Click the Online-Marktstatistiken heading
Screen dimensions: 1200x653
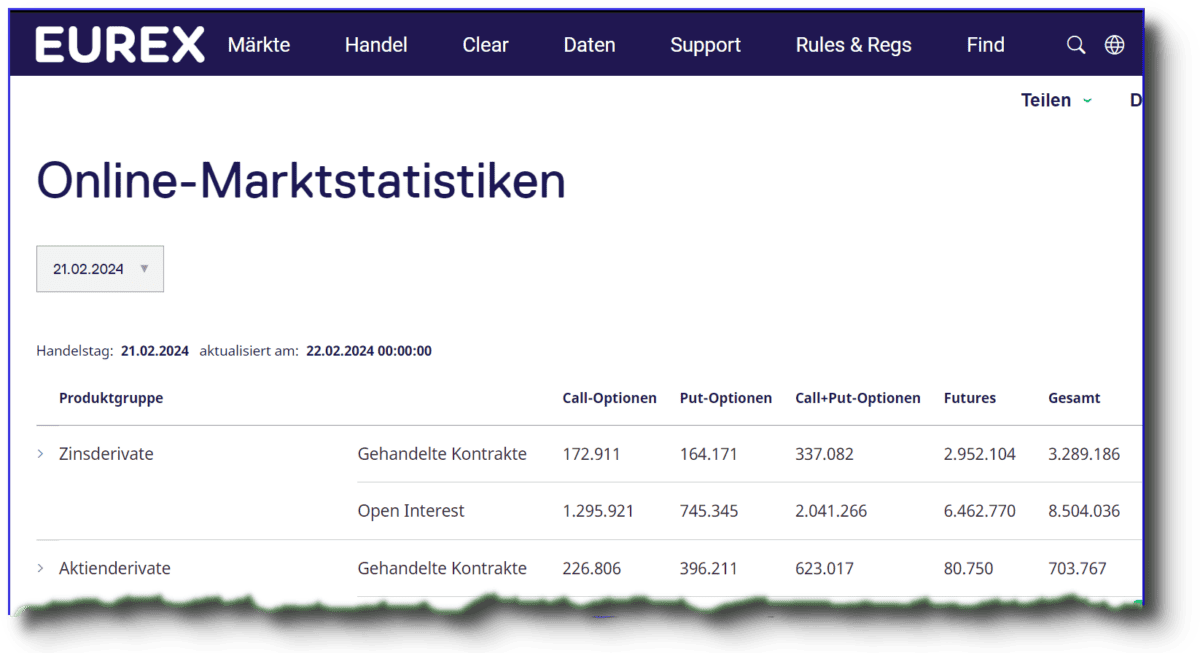(x=300, y=181)
